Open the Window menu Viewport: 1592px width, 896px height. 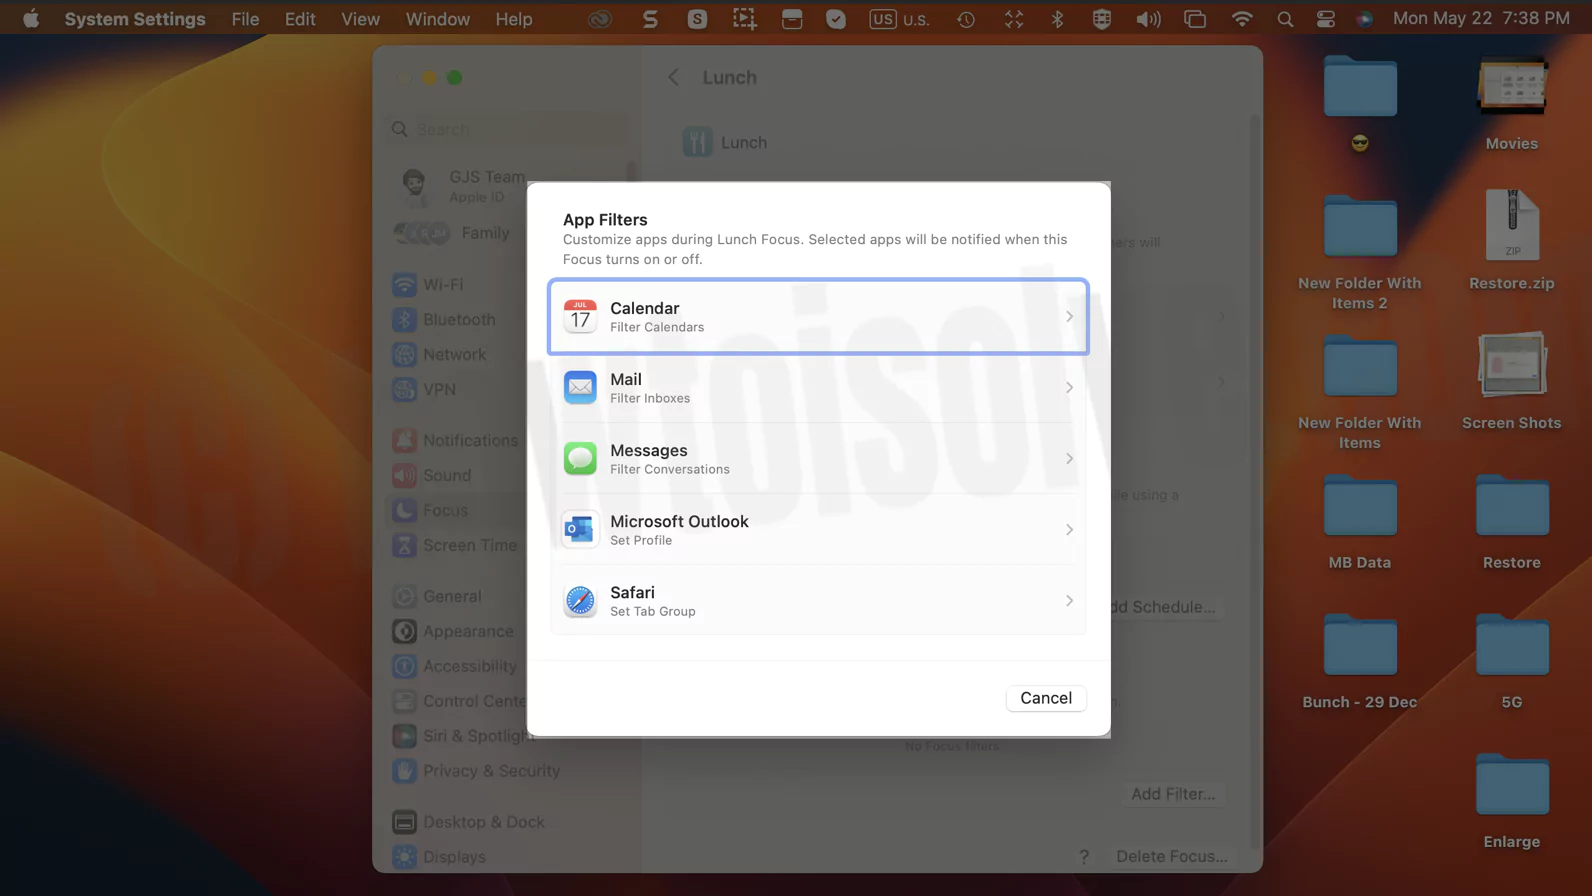(x=438, y=18)
